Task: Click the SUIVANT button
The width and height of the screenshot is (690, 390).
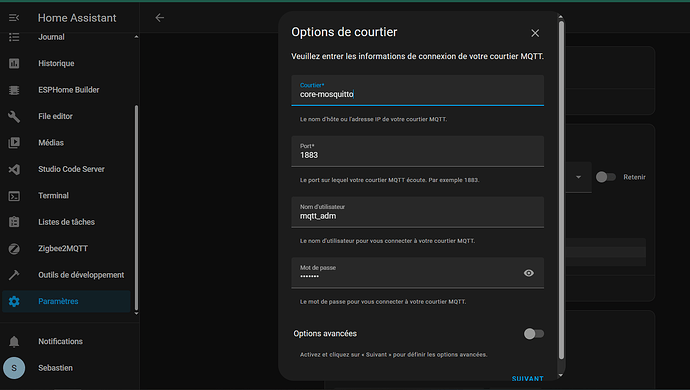Action: (x=527, y=378)
